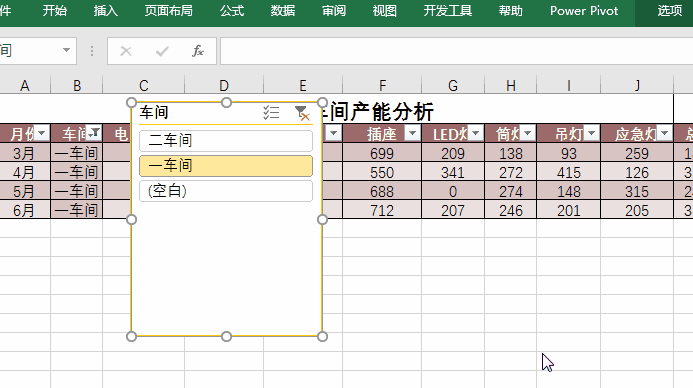Open the 公式 ribbon tab
693x388 pixels.
coord(232,11)
